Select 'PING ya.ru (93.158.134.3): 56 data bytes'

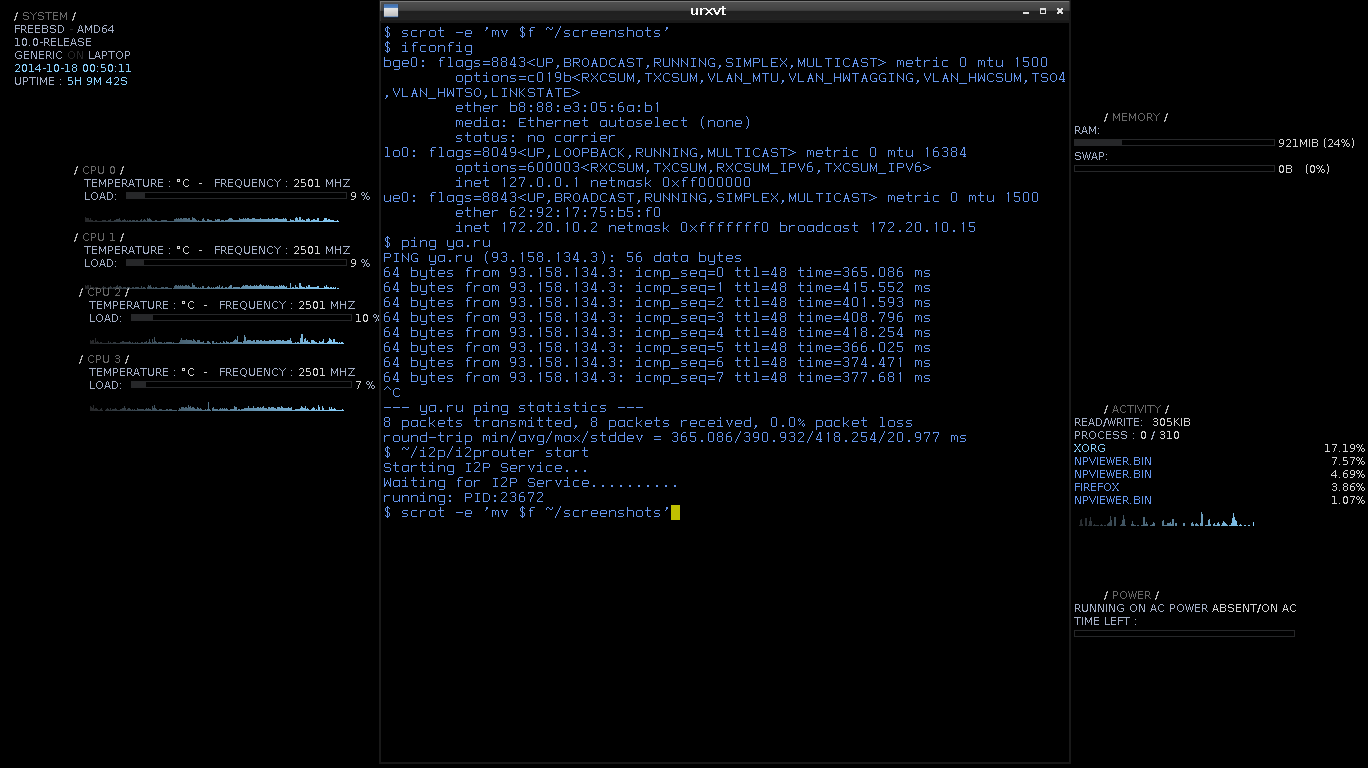[x=563, y=258]
